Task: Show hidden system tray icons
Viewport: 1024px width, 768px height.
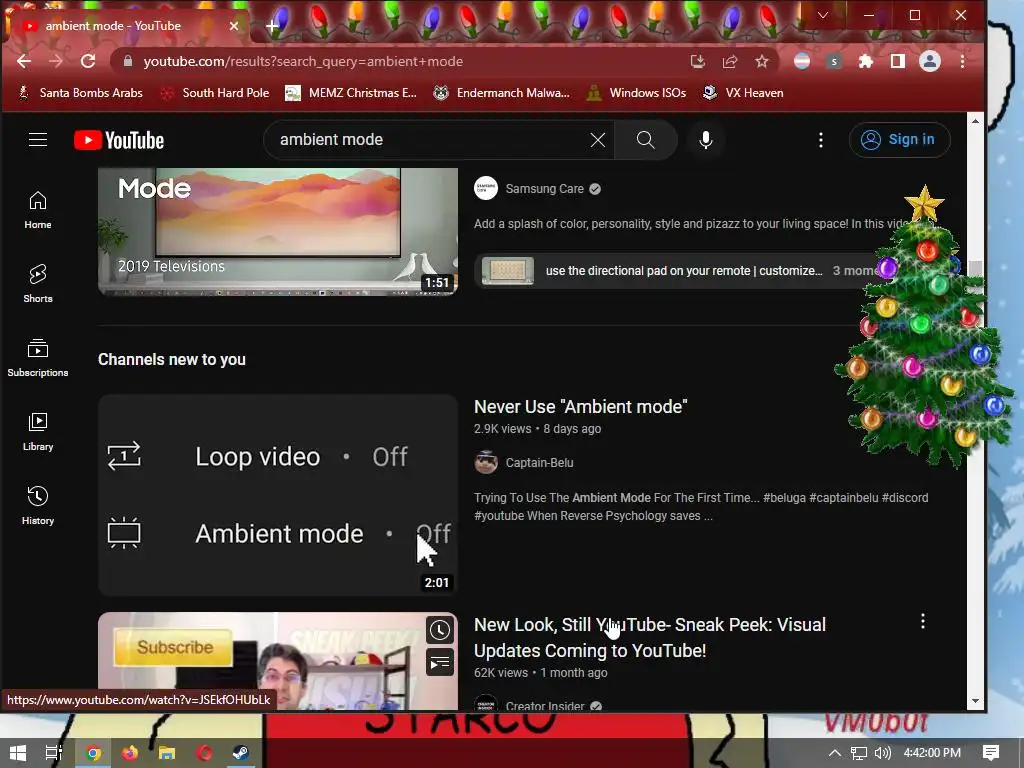Action: pos(835,753)
